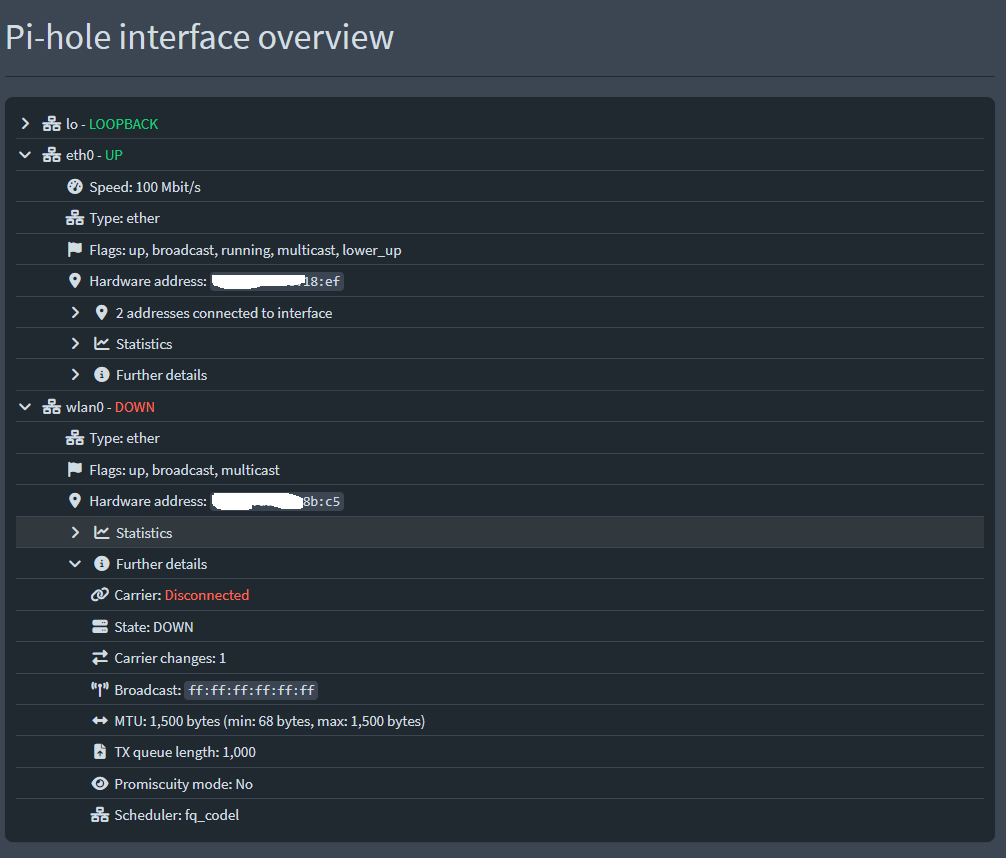Click the eth0 hardware address ending 18:ef
The width and height of the screenshot is (1006, 858).
pos(277,281)
